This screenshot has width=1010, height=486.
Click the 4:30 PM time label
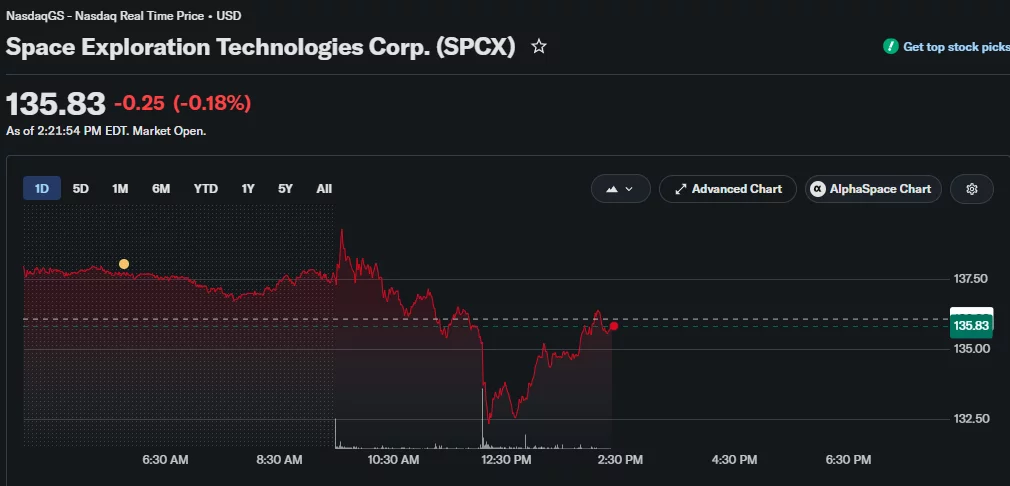tap(734, 460)
